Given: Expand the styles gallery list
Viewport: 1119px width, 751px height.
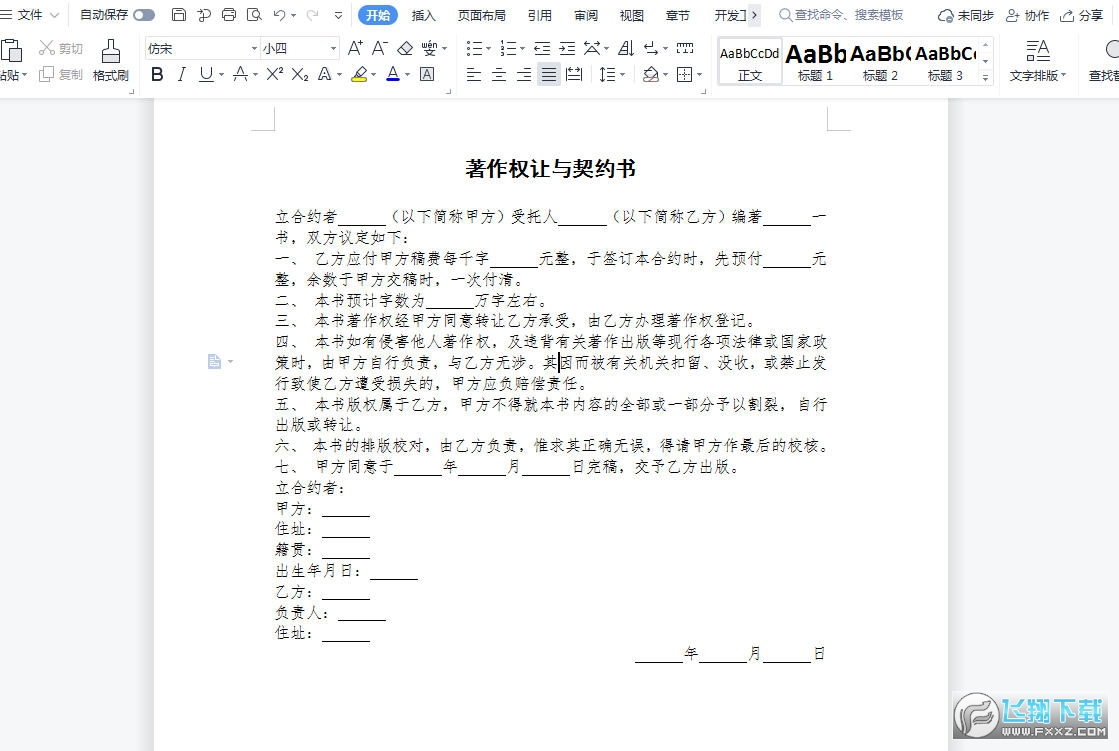Looking at the screenshot, I should (986, 77).
